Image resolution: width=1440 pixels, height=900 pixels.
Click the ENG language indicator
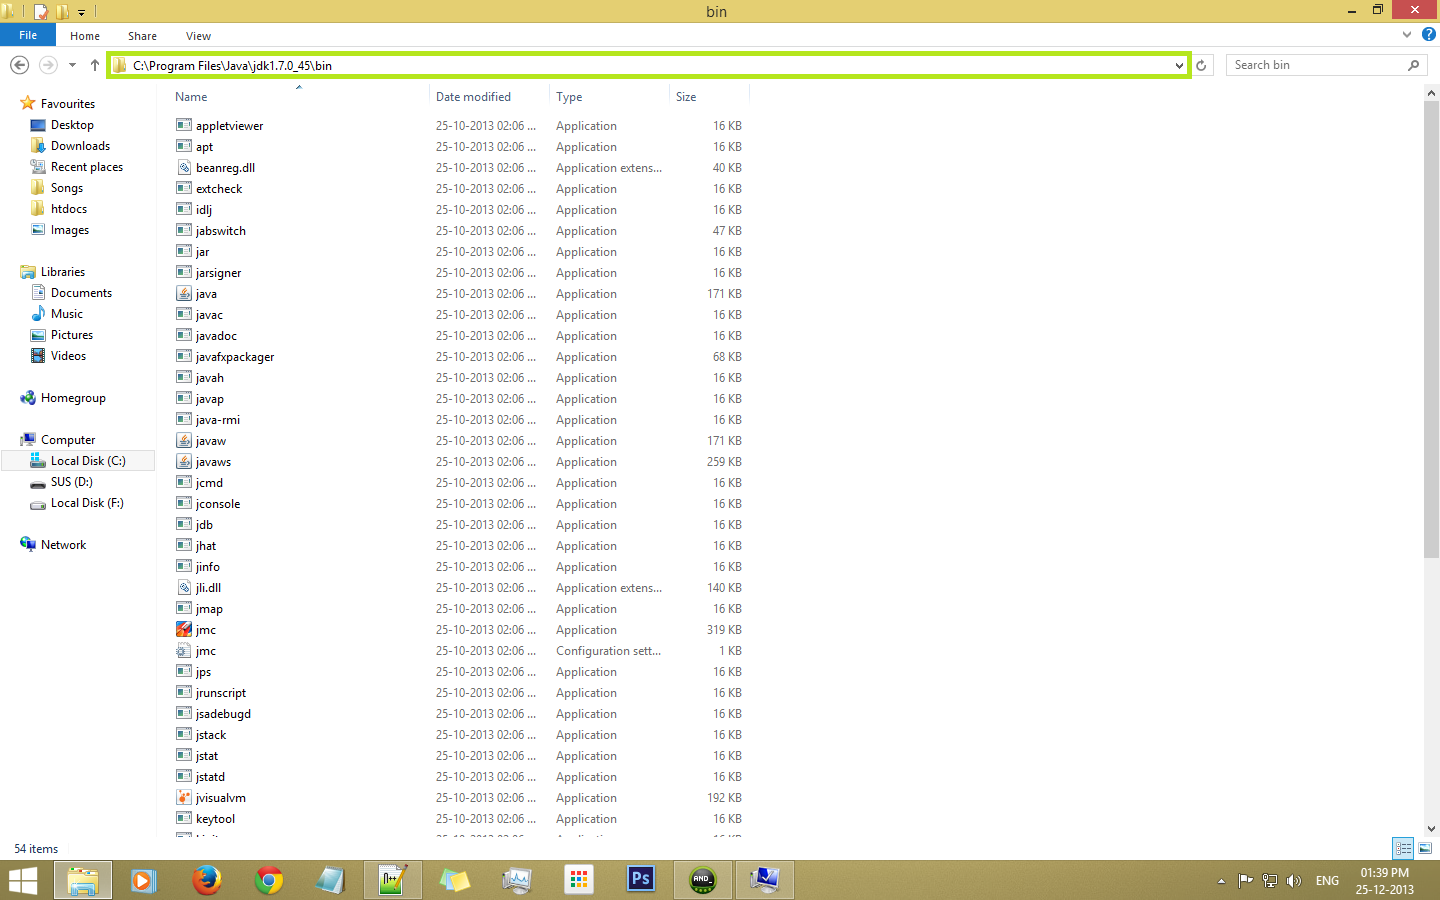(x=1327, y=881)
